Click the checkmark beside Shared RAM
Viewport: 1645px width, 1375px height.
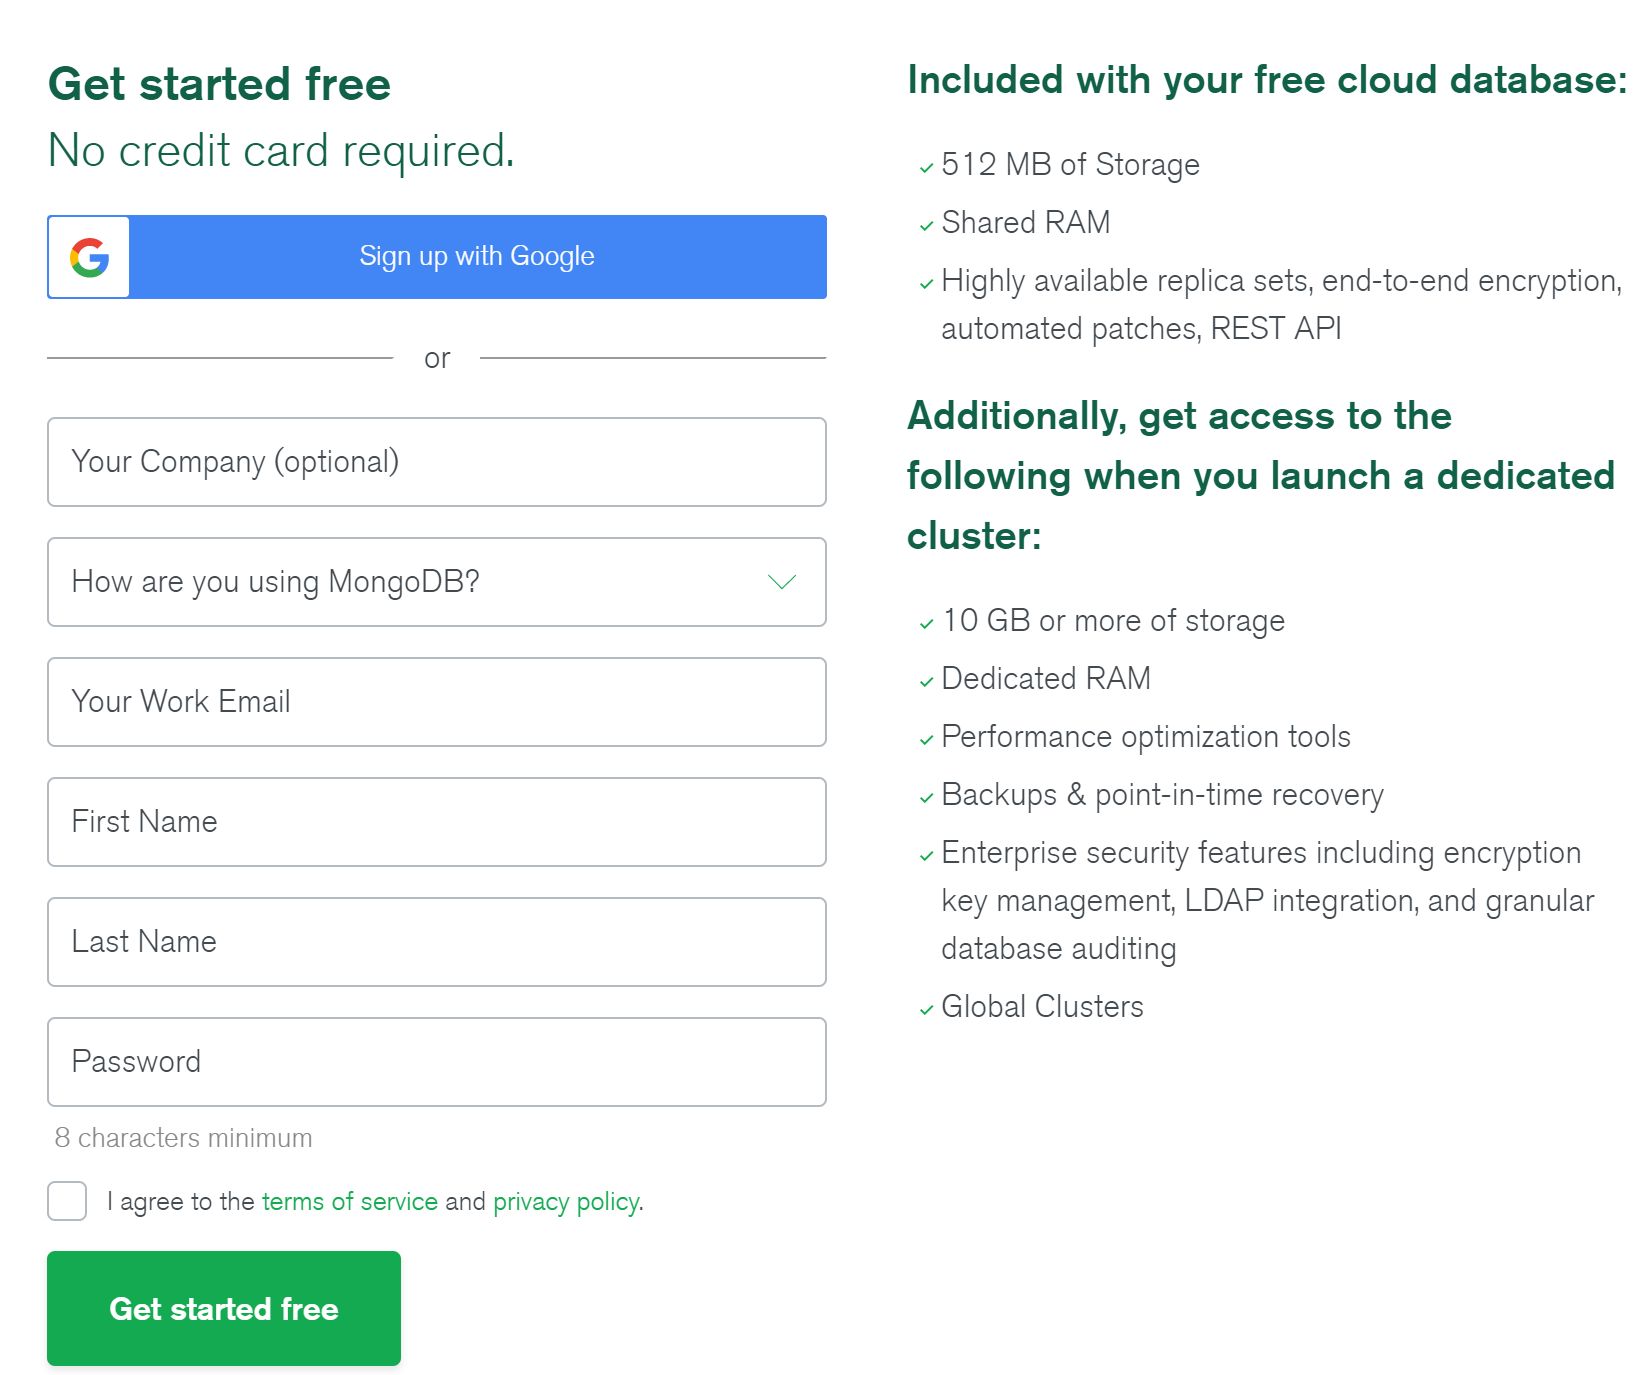point(926,225)
